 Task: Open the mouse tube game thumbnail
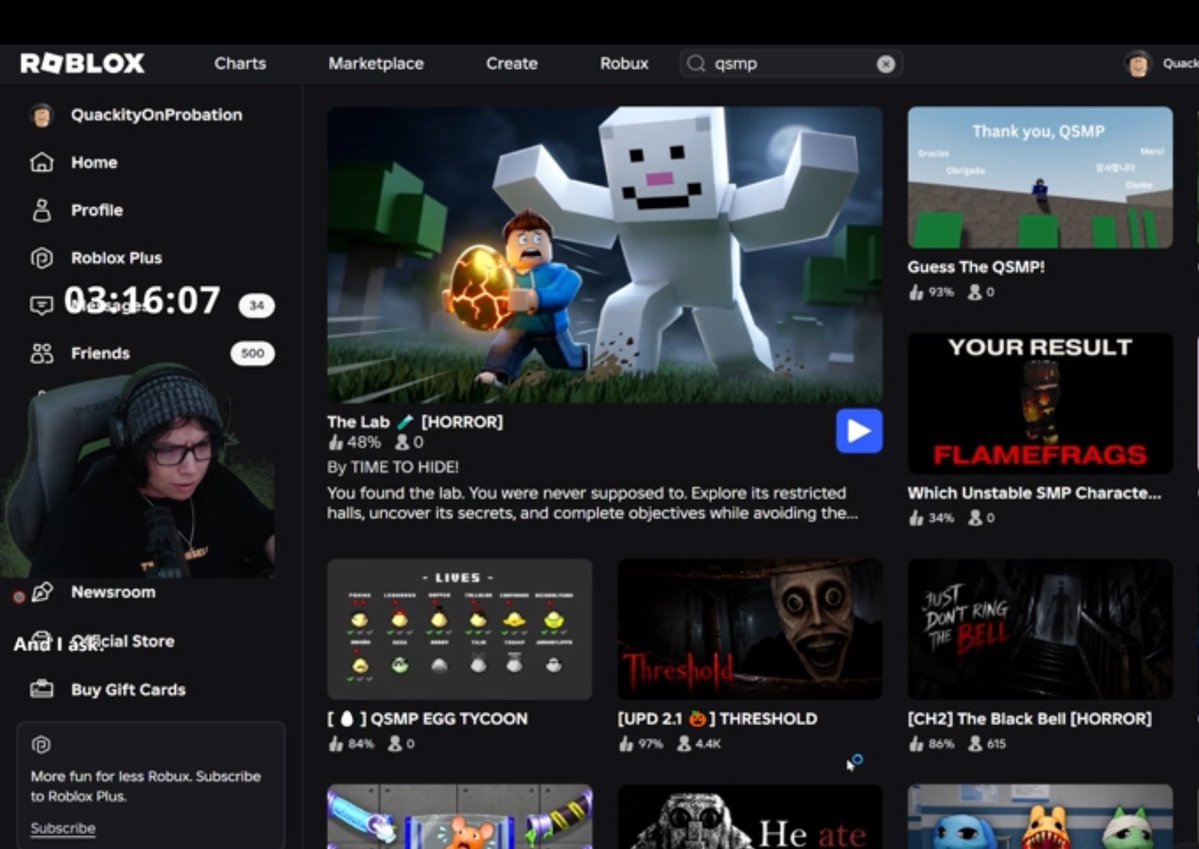460,816
